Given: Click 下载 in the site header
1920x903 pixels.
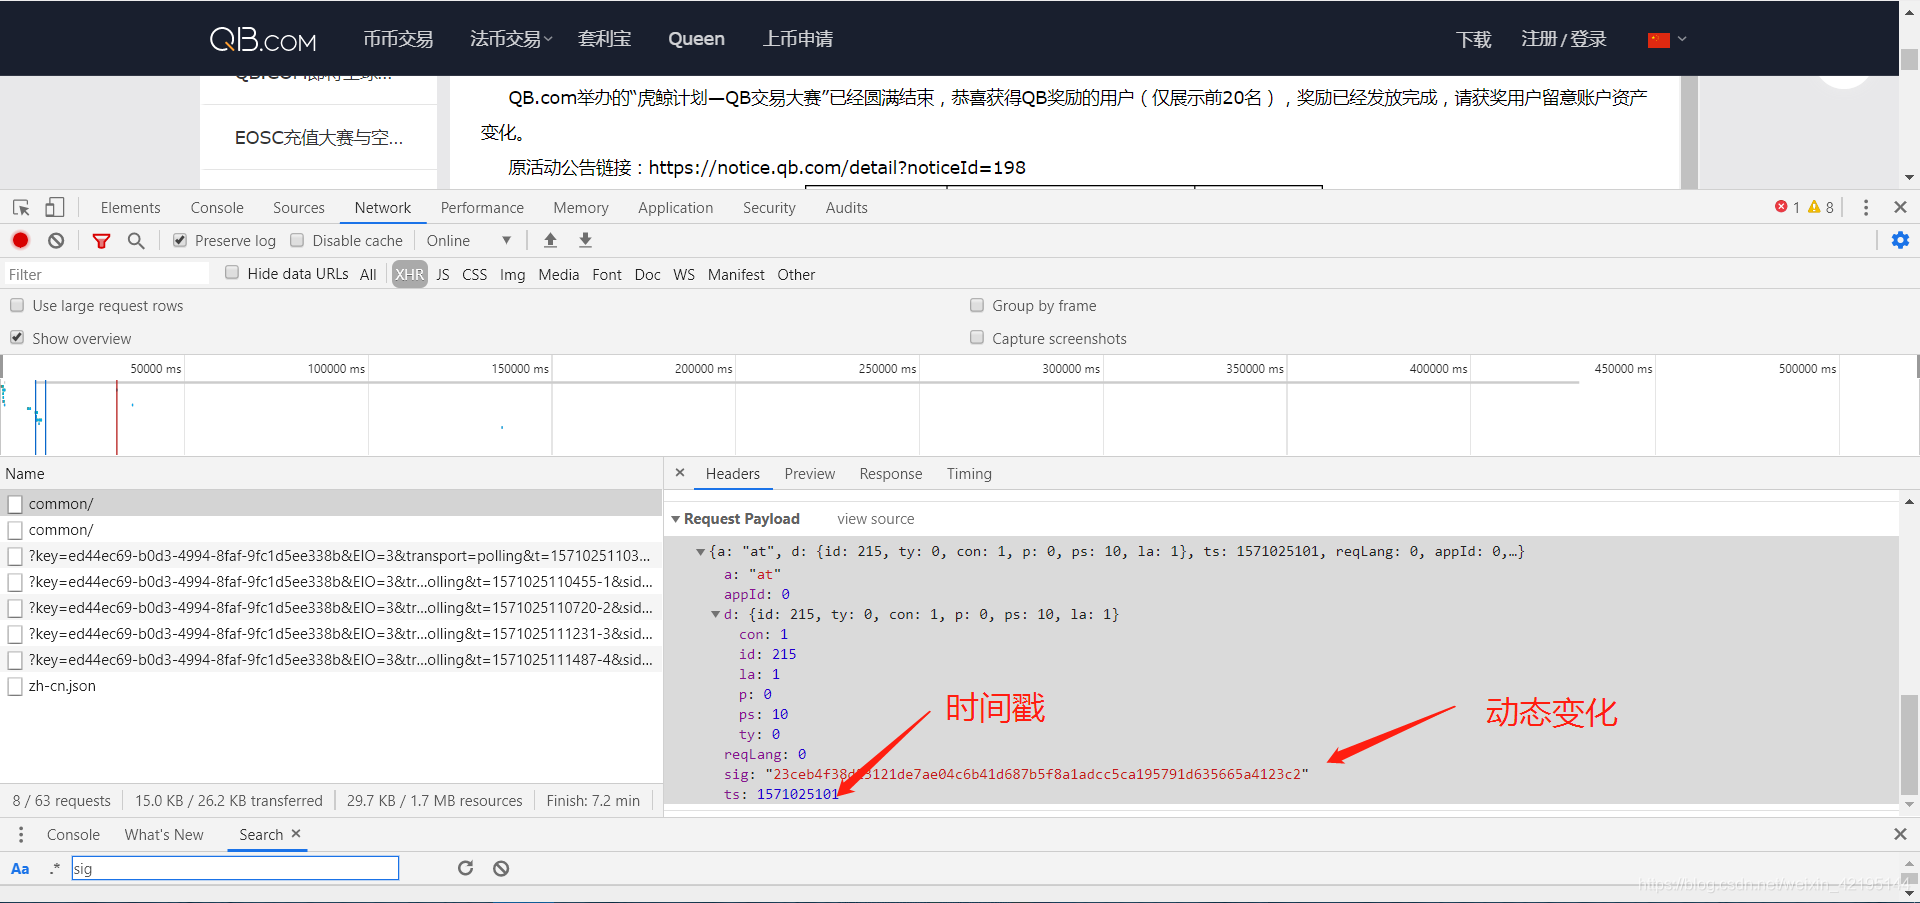Looking at the screenshot, I should pyautogui.click(x=1474, y=39).
